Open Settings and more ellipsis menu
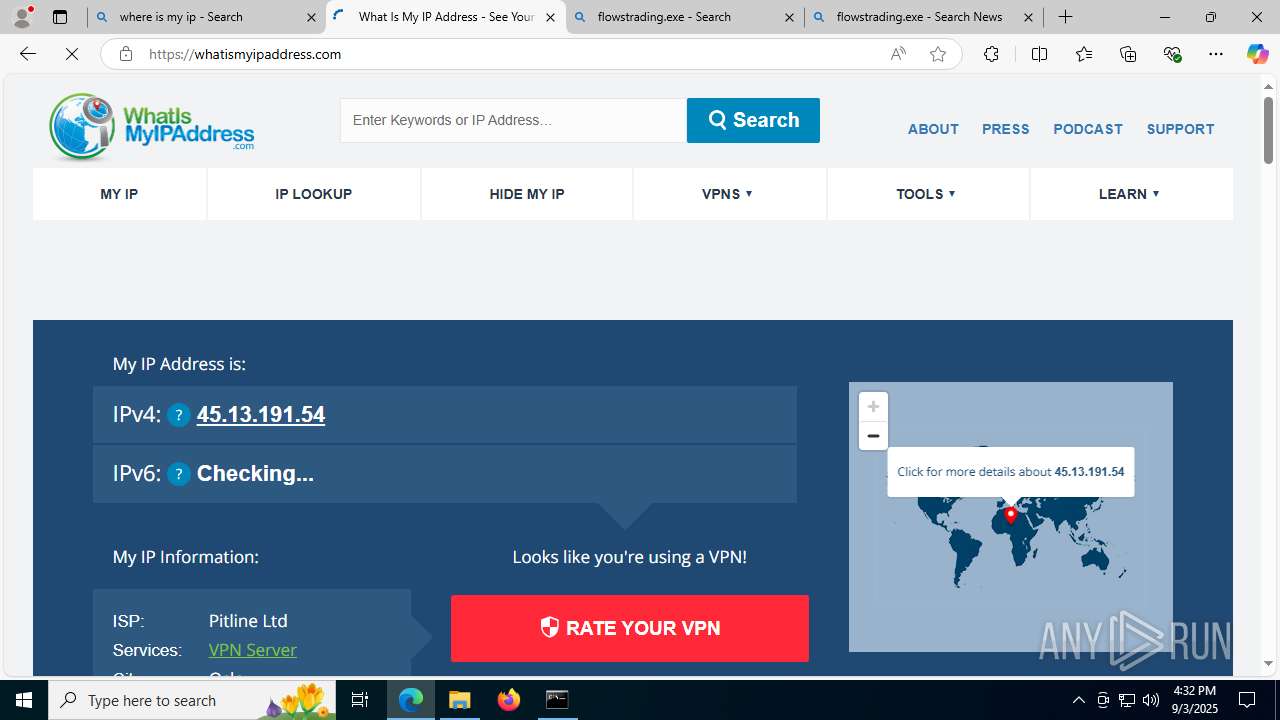 1216,54
